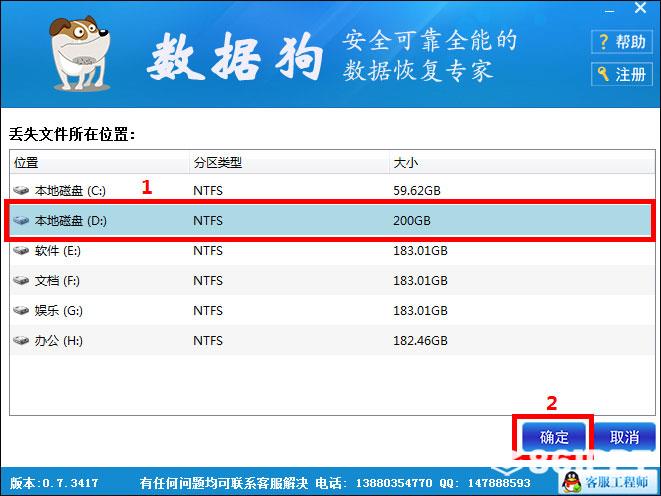
Task: Pick the 办公 (H:) partition
Action: click(x=332, y=340)
